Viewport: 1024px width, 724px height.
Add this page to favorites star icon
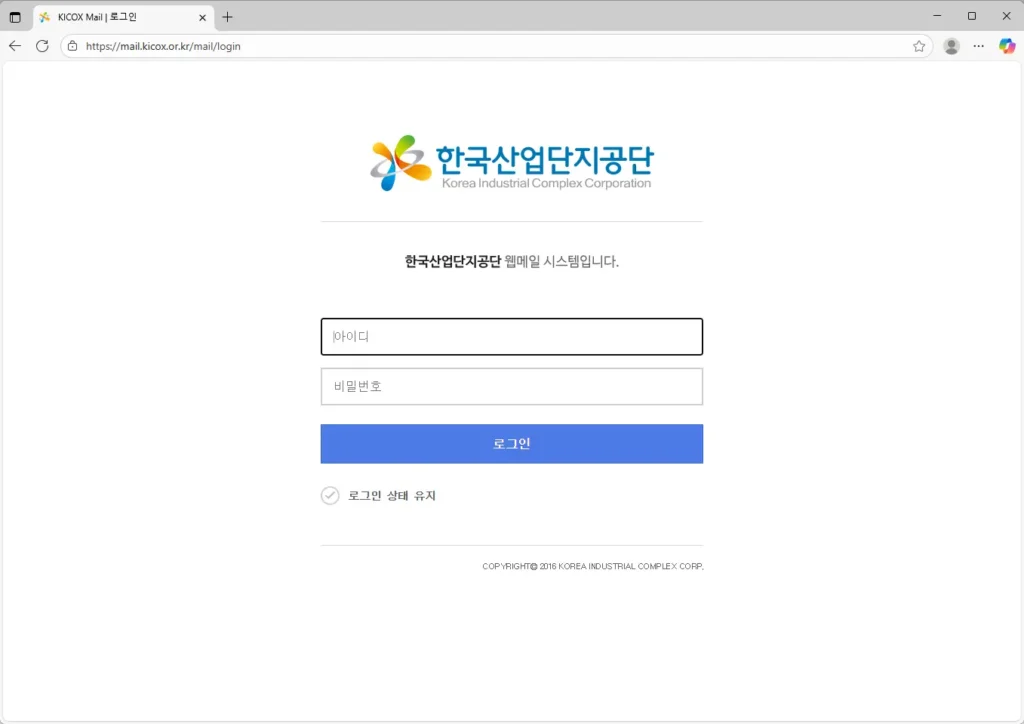[x=919, y=46]
